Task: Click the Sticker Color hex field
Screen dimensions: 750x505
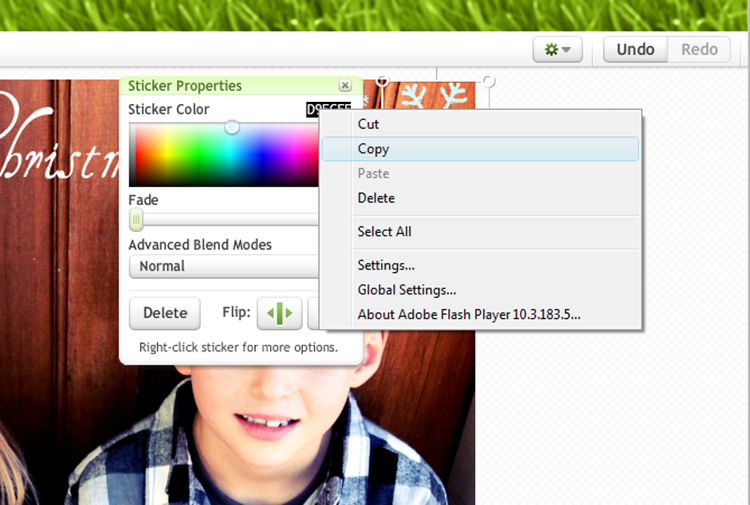Action: (329, 109)
